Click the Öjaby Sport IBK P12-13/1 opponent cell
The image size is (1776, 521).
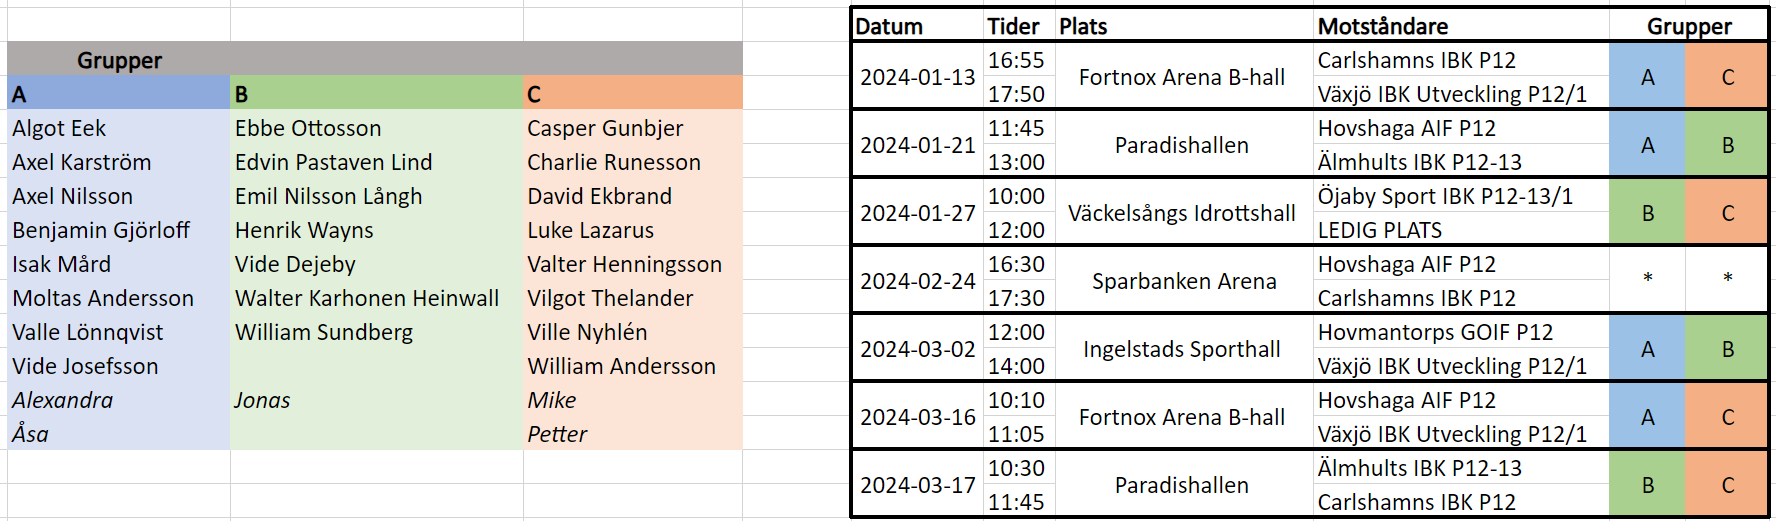[x=1445, y=196]
